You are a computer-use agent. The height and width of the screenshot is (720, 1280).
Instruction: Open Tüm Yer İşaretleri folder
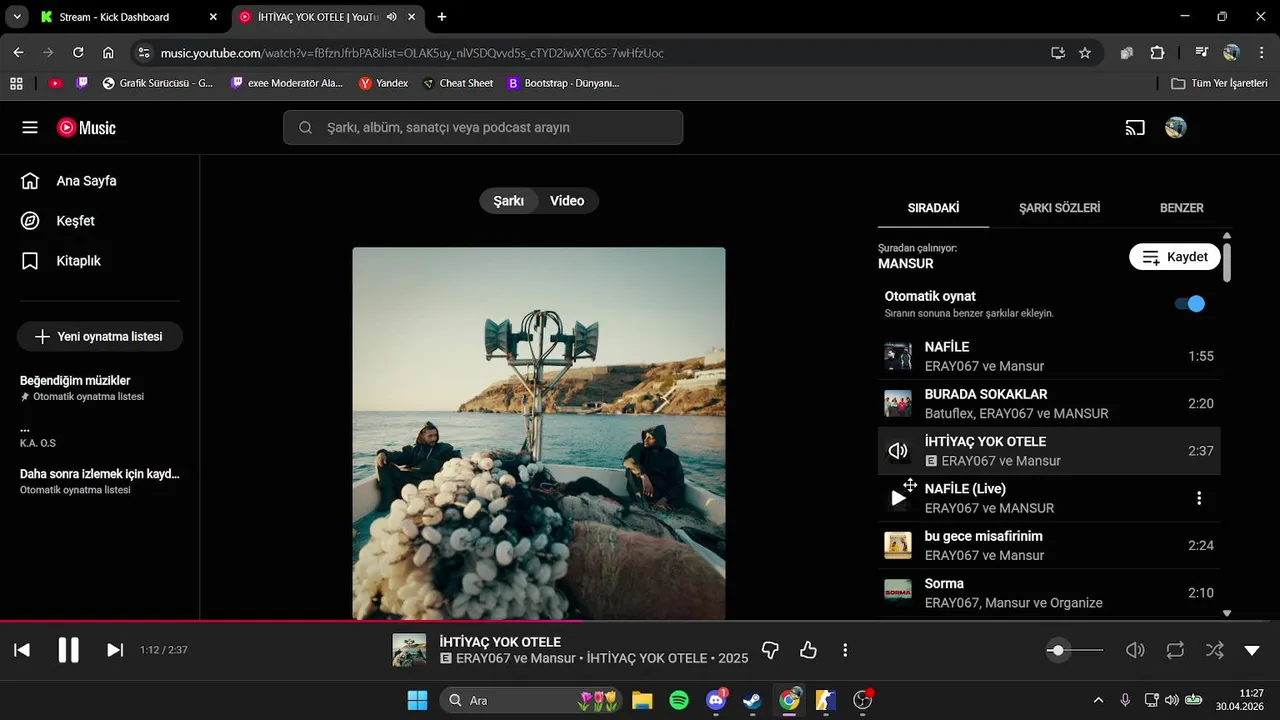[x=1220, y=83]
